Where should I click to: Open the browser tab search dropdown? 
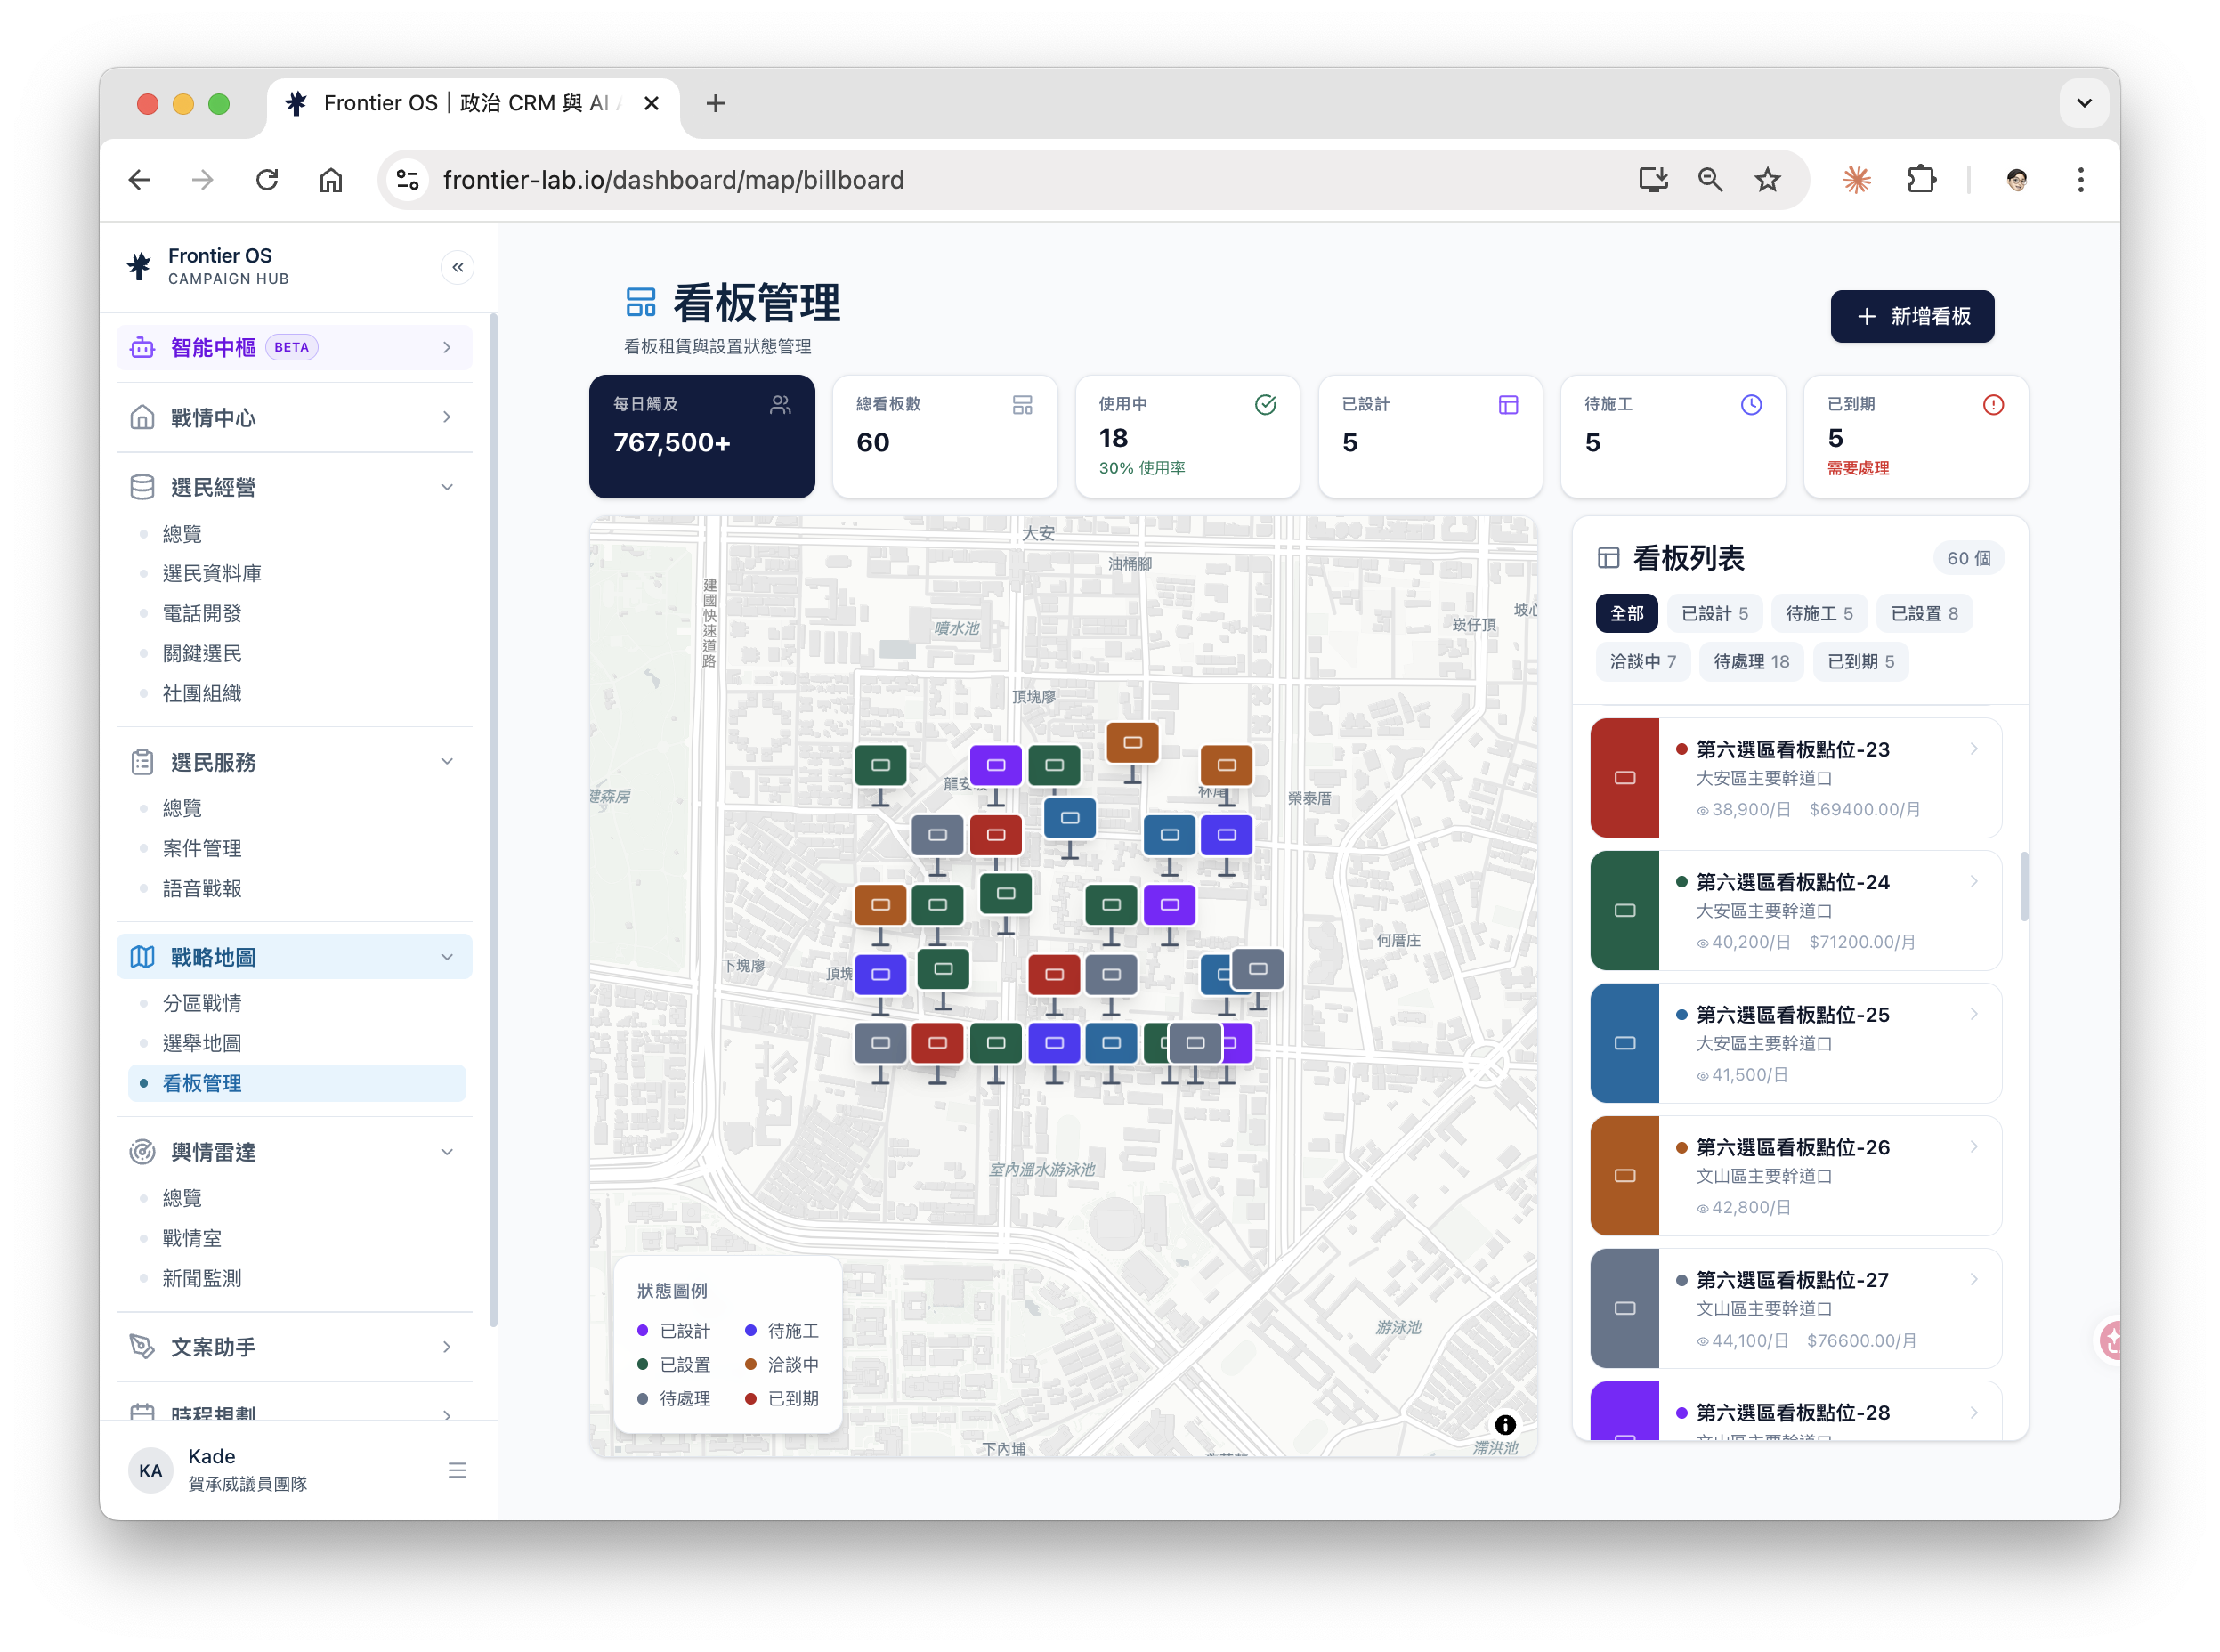[2084, 103]
